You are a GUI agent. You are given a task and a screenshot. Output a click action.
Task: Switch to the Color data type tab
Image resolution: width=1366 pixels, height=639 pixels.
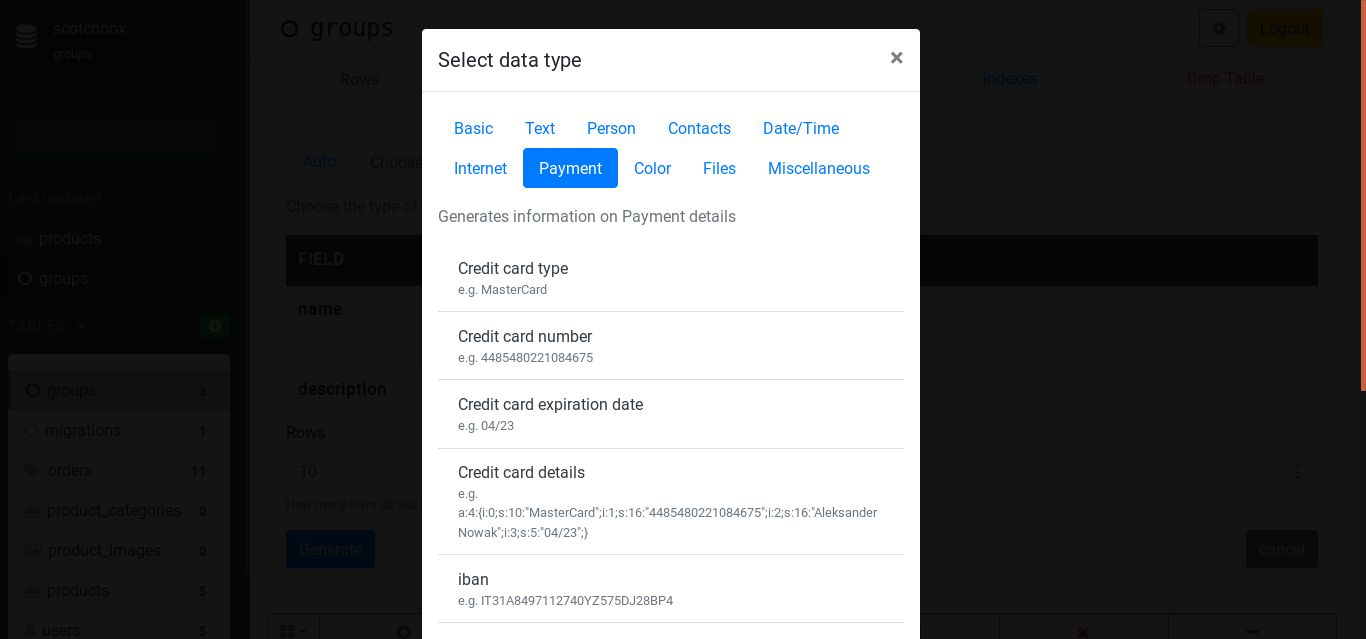tap(652, 168)
